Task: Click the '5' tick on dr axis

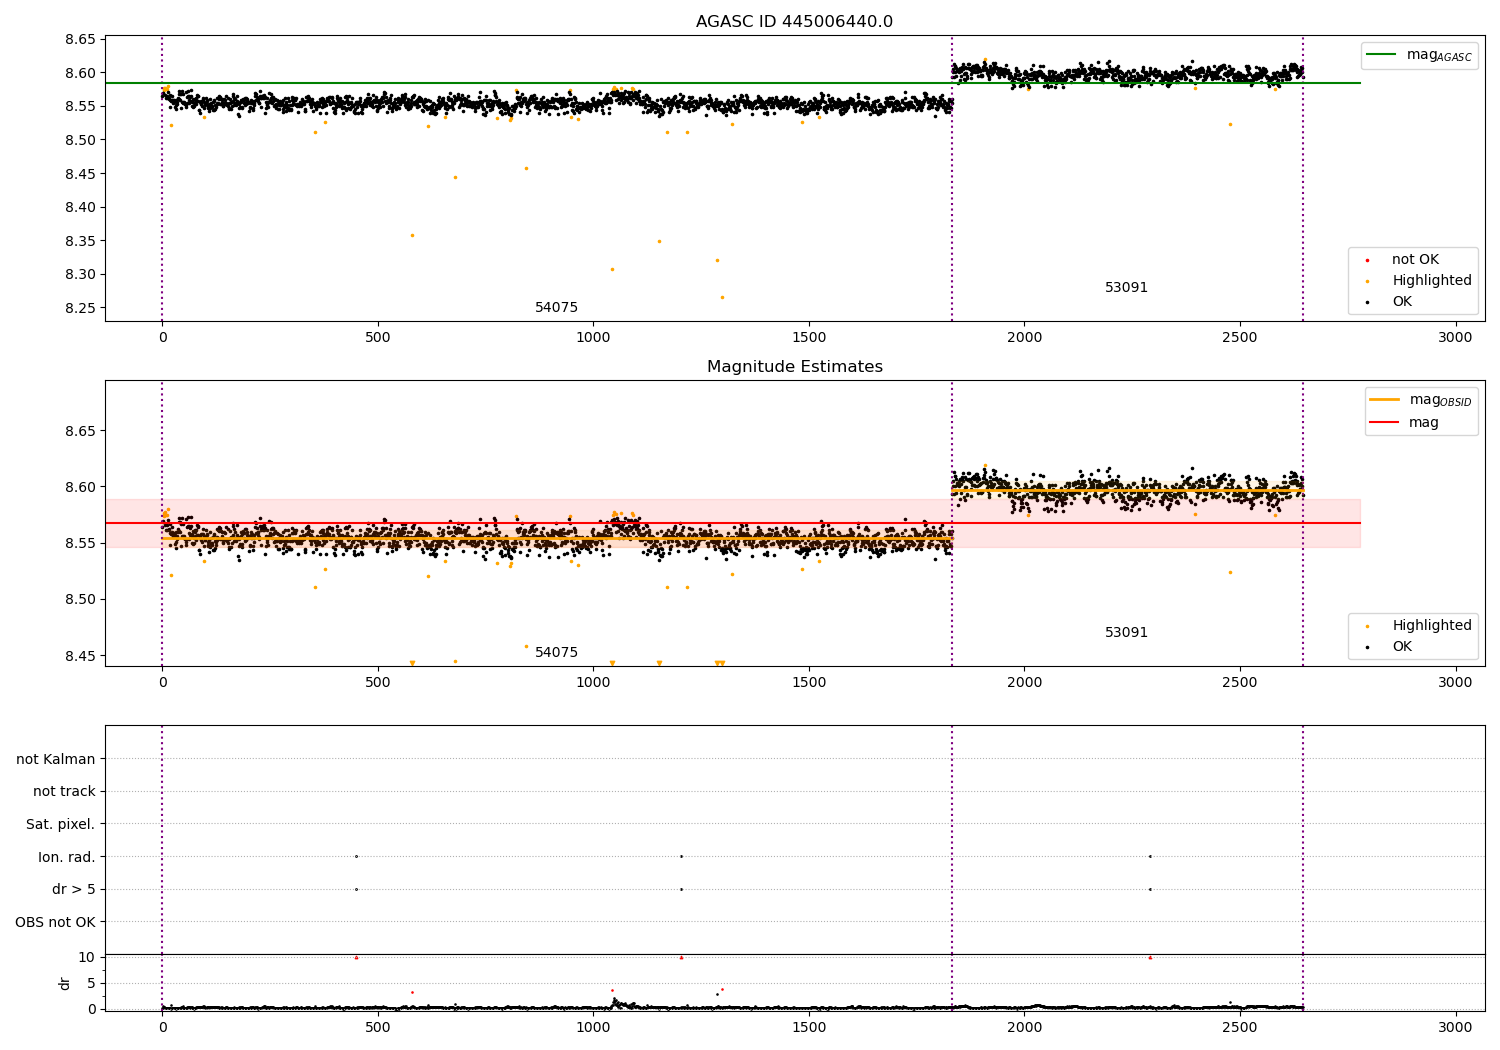Action: (x=91, y=983)
